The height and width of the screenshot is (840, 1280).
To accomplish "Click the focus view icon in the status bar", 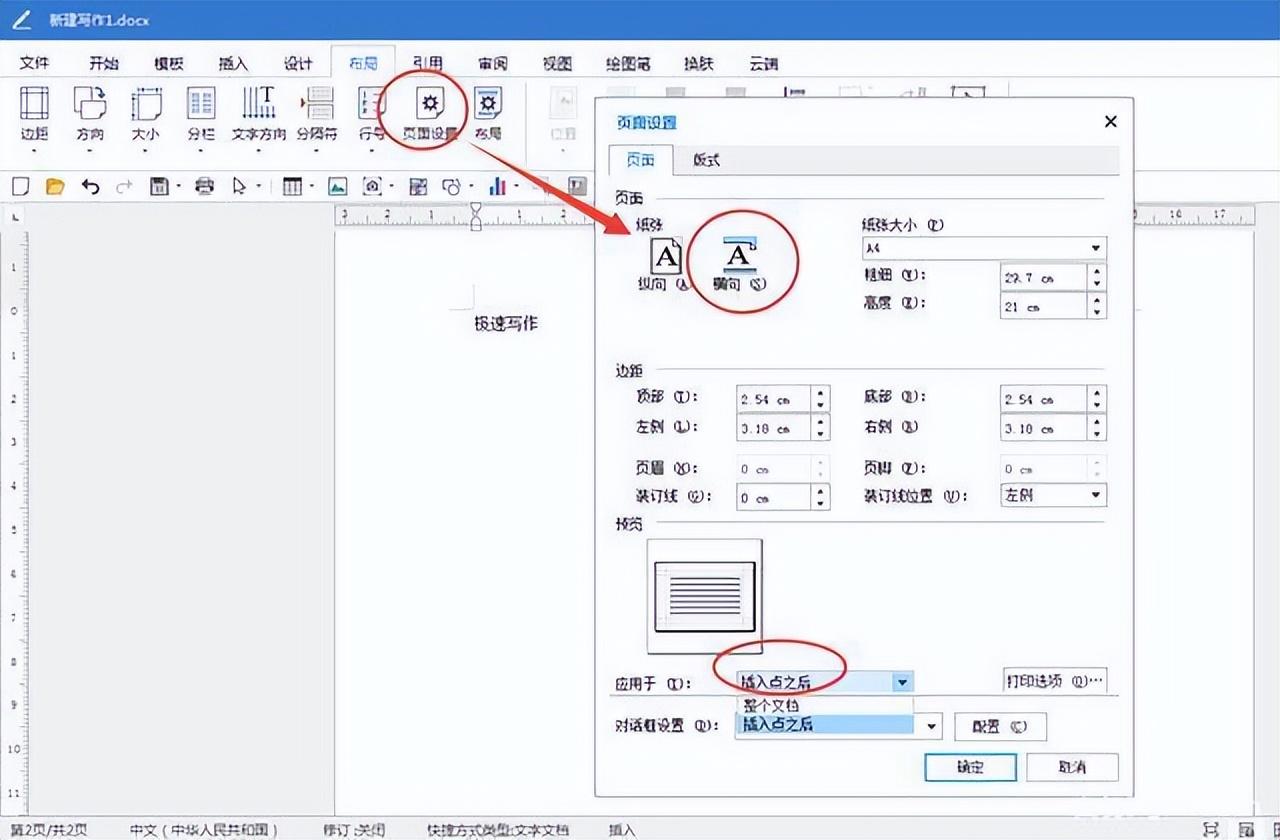I will click(x=1211, y=829).
